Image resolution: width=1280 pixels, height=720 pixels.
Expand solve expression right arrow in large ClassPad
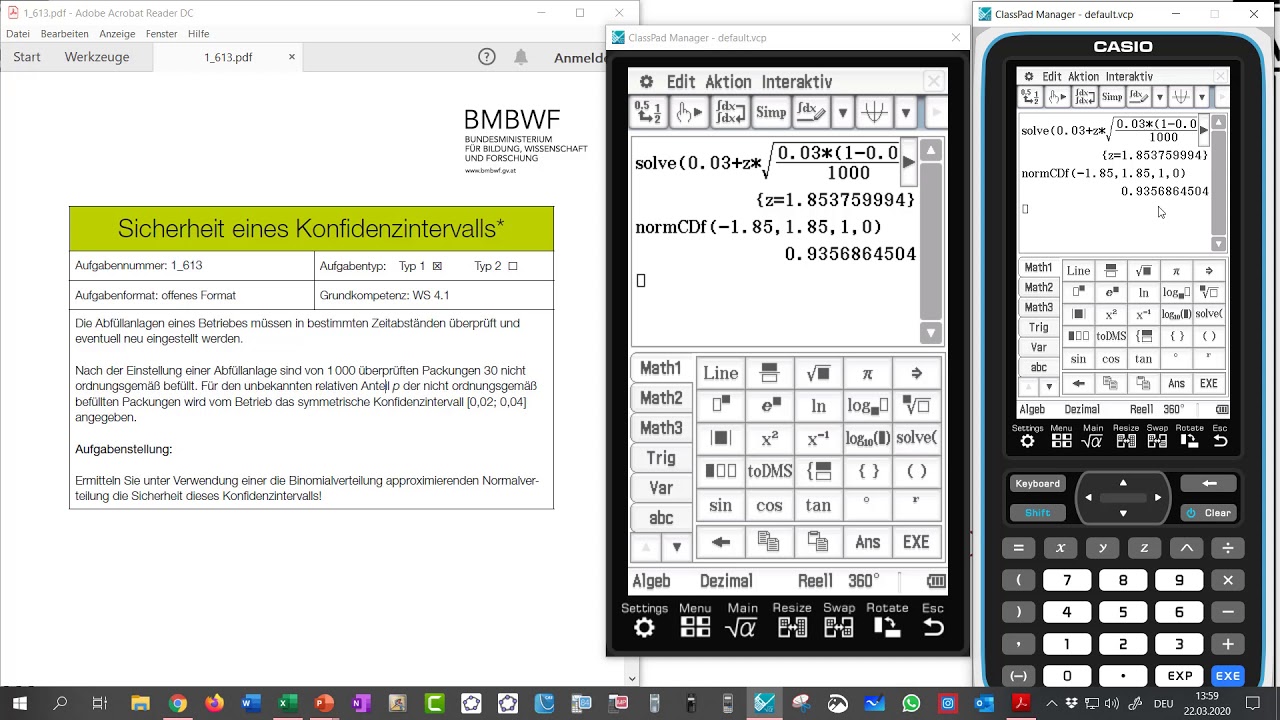[x=908, y=162]
